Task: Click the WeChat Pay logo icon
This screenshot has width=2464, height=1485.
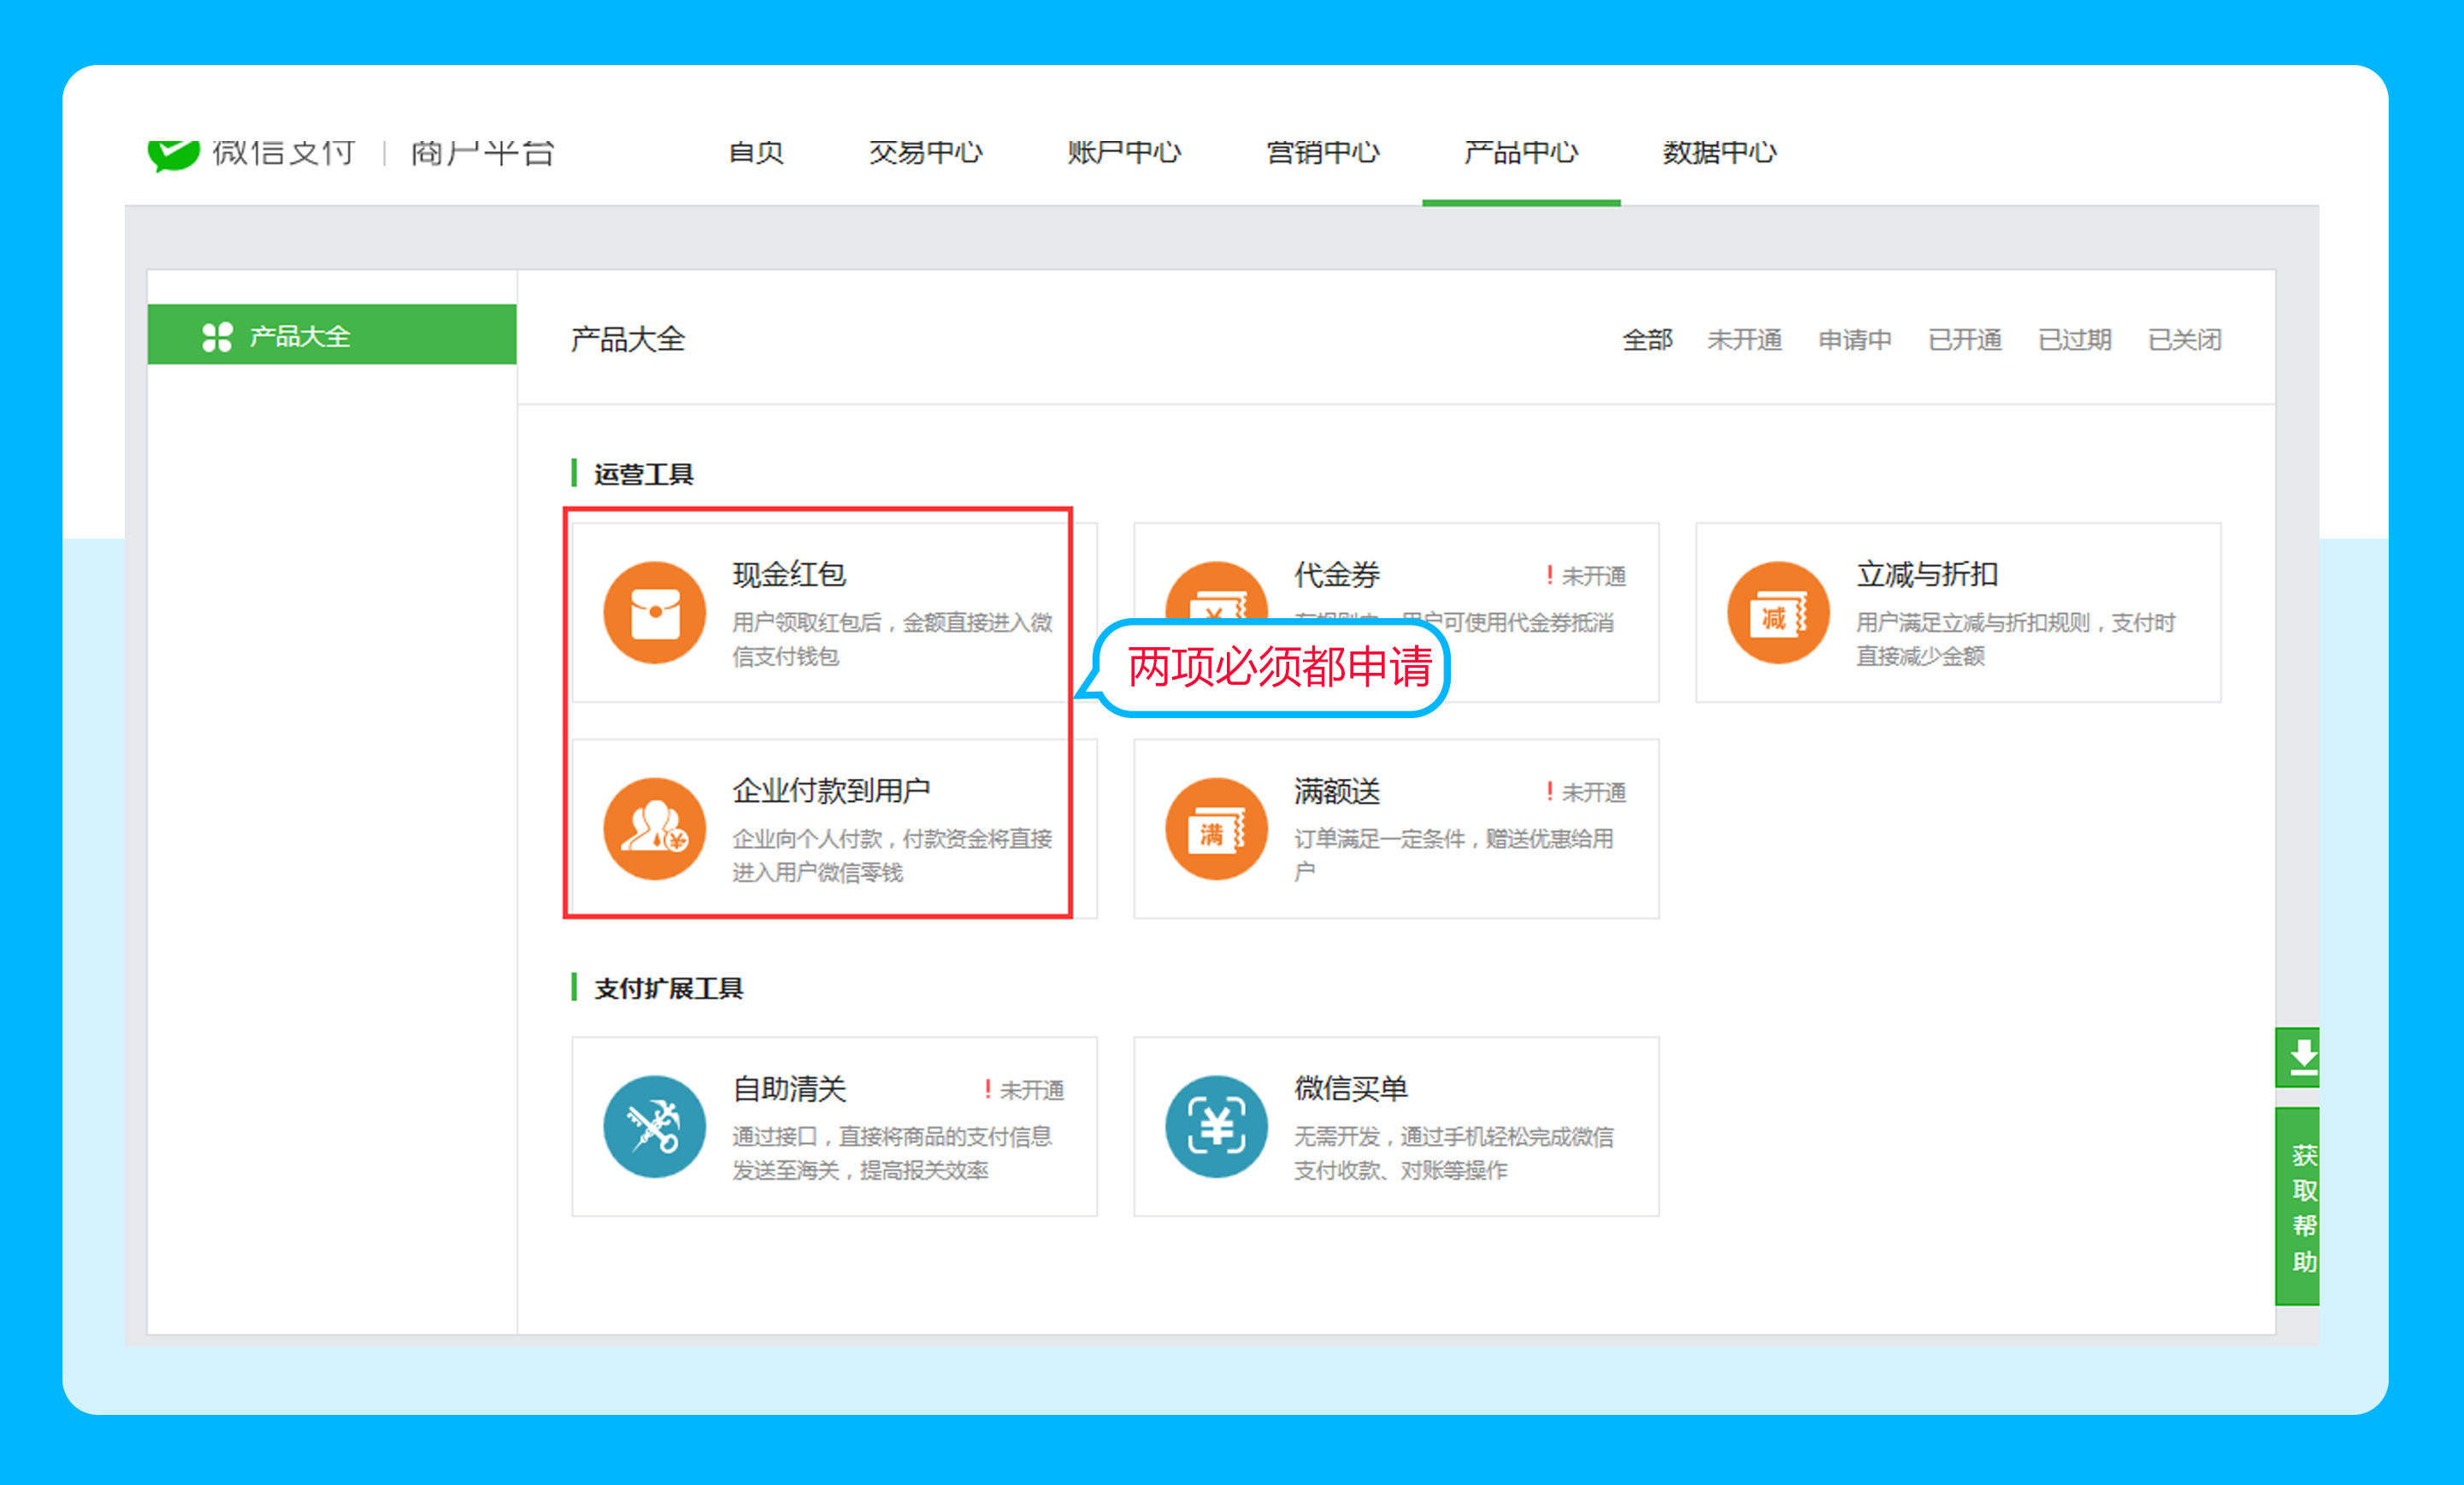Action: [x=173, y=153]
